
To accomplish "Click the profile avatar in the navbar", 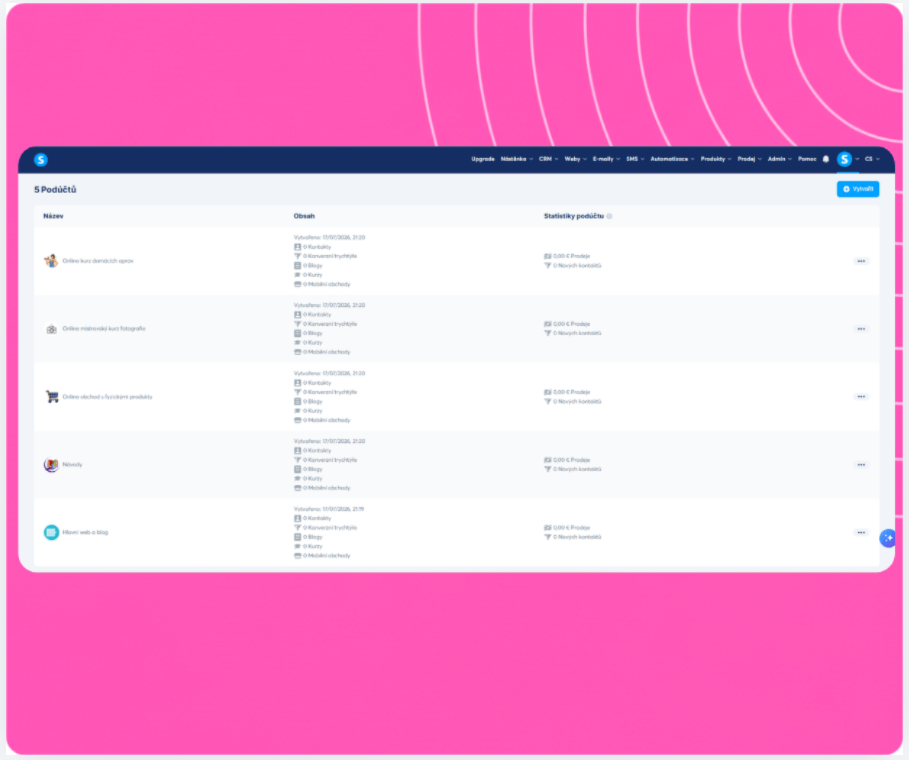I will 845,159.
